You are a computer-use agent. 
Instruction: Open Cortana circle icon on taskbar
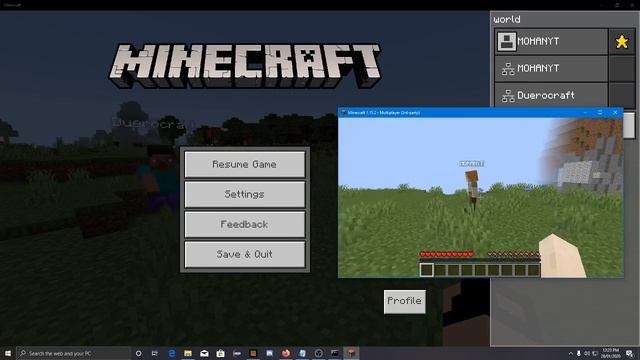click(138, 353)
